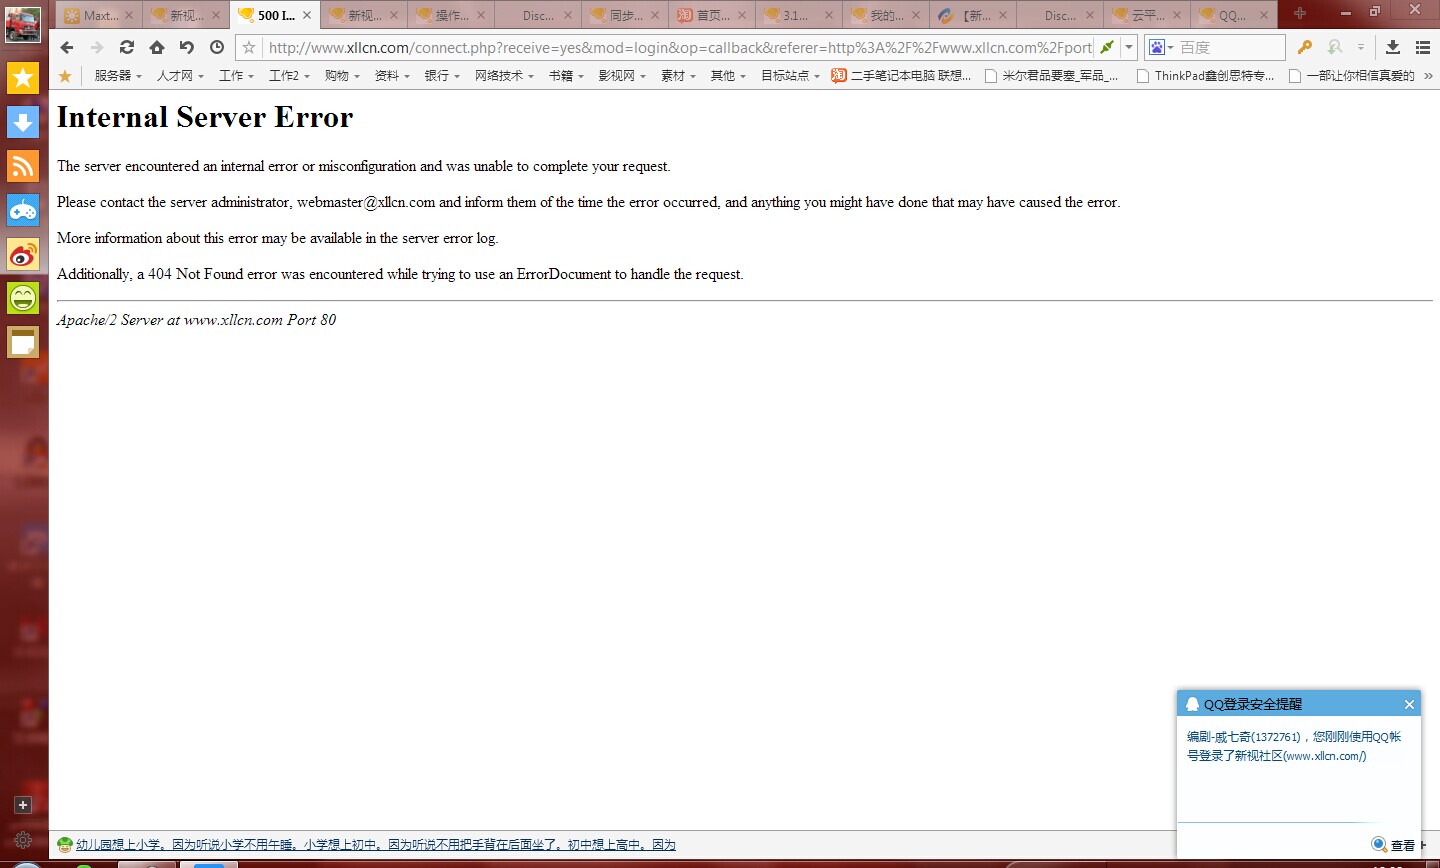
Task: Open the 二手笔记本电脑 联想 bookmark
Action: [901, 76]
